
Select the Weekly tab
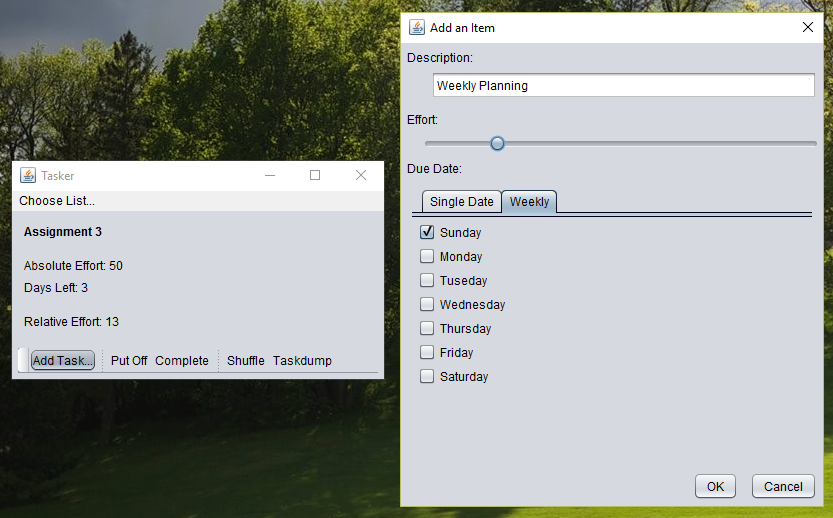pos(529,202)
